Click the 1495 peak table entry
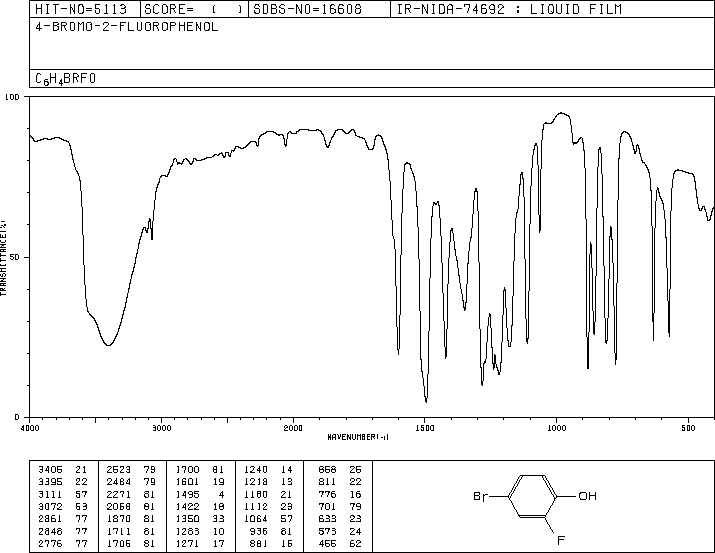The image size is (715, 553). click(x=187, y=494)
